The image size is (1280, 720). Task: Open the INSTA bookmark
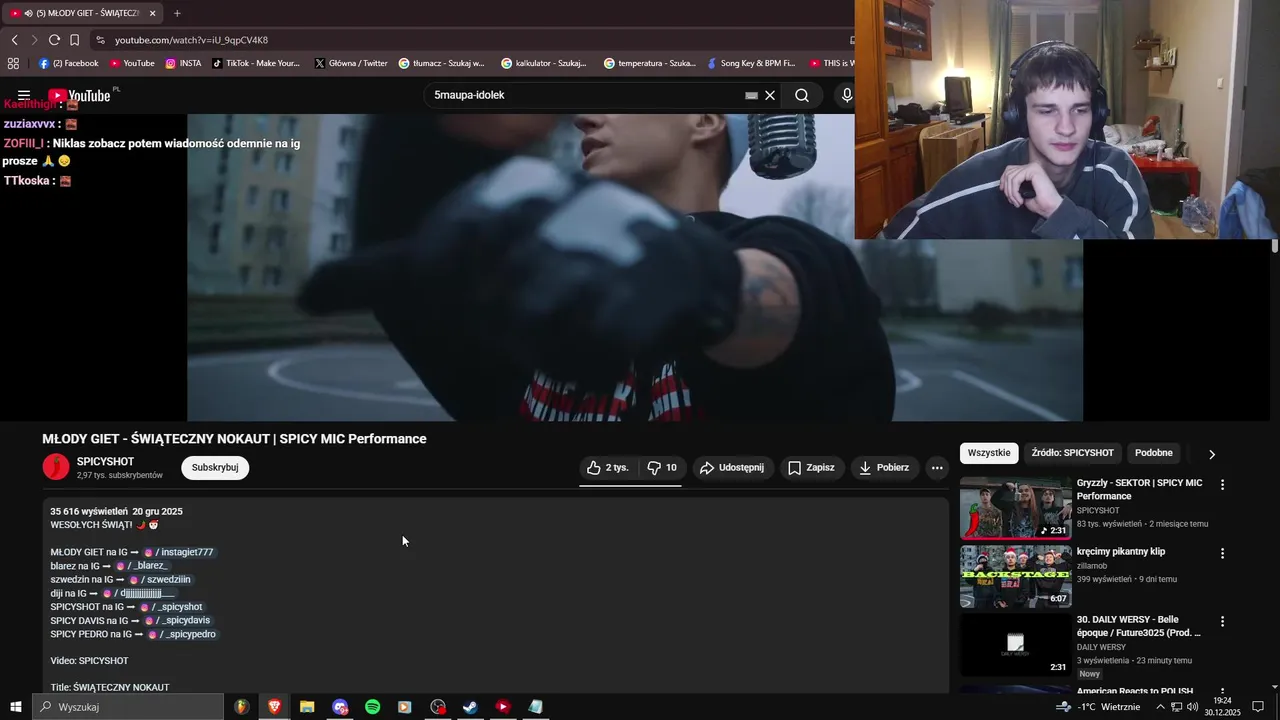(183, 63)
